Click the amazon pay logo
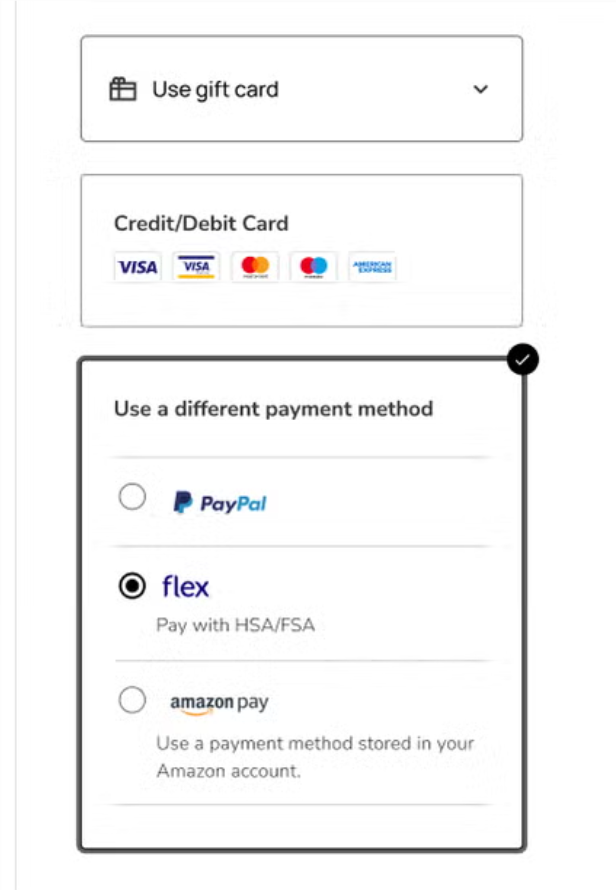 click(x=219, y=703)
